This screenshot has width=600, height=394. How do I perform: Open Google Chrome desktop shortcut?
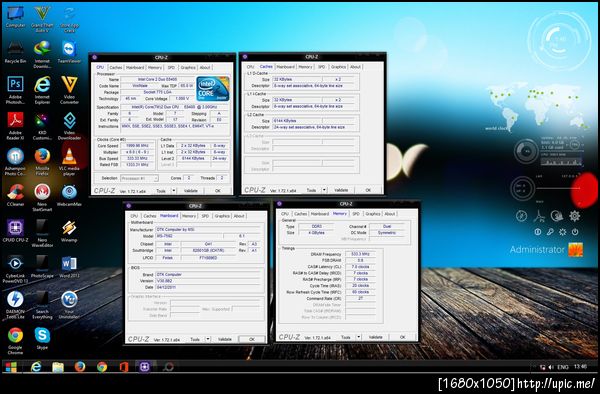click(x=15, y=340)
